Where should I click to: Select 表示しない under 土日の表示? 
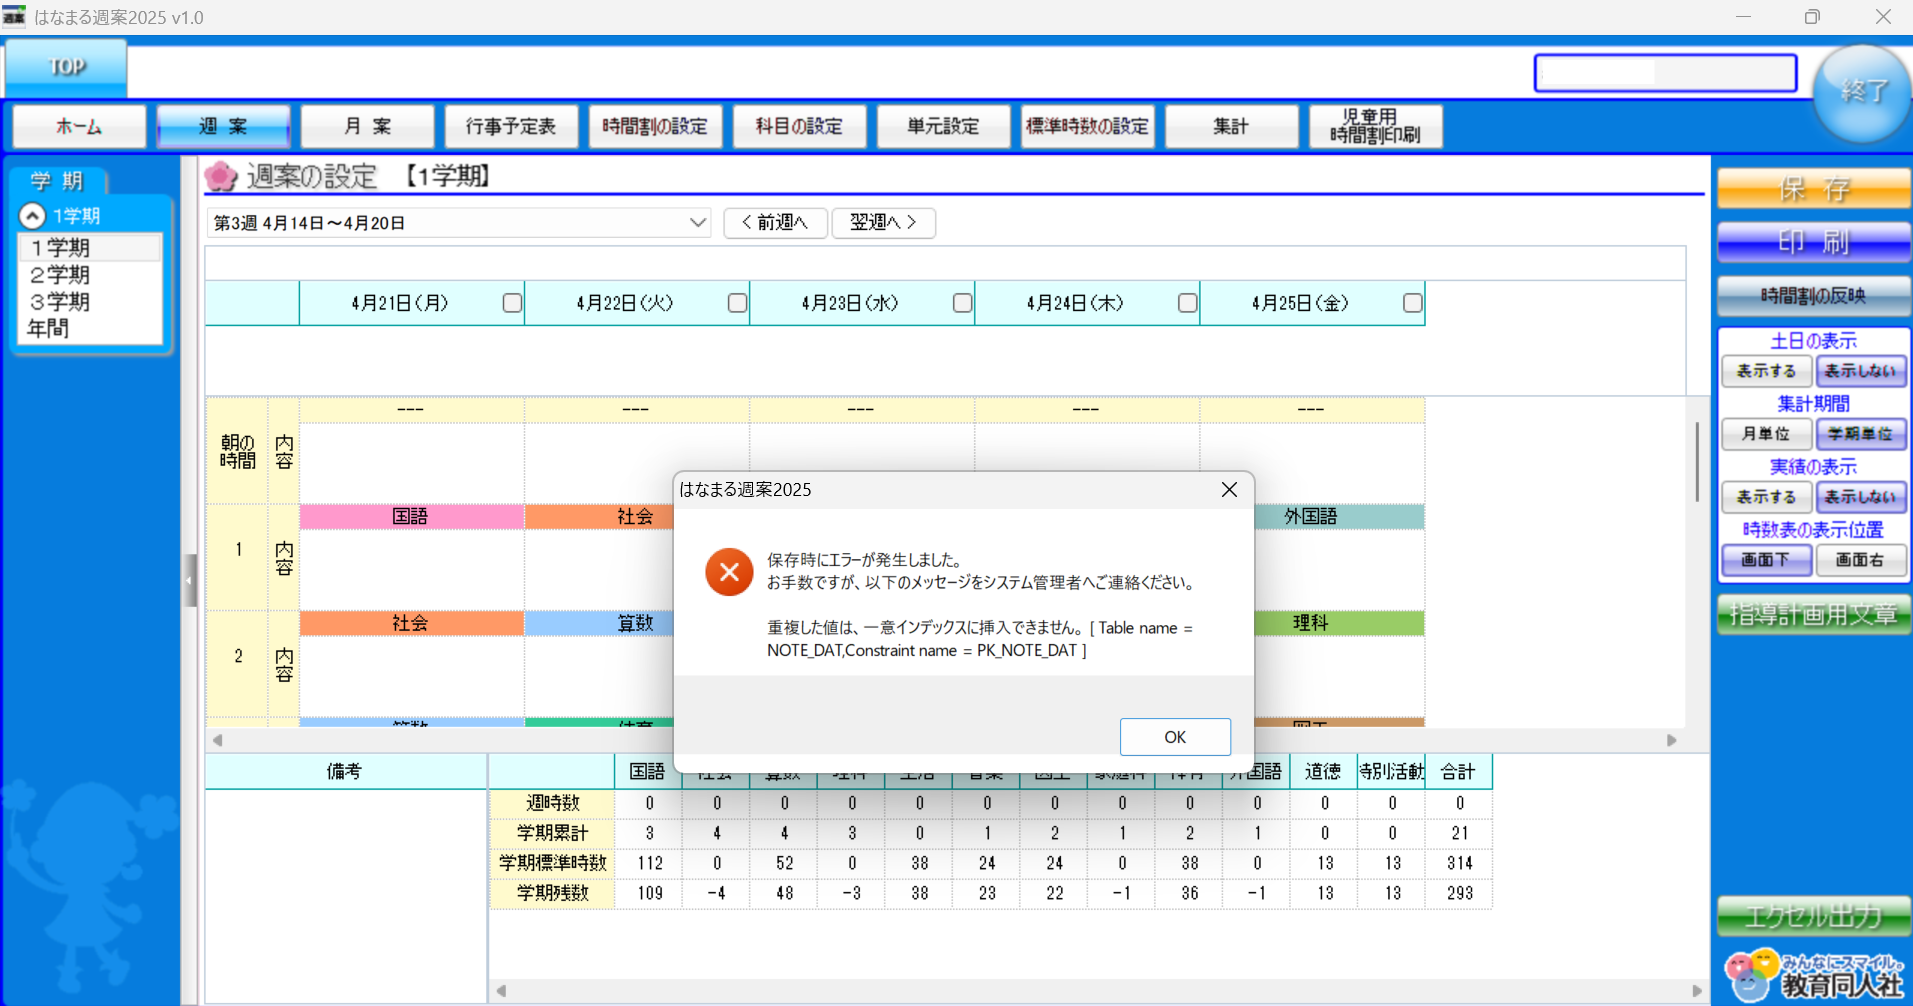(x=1859, y=370)
